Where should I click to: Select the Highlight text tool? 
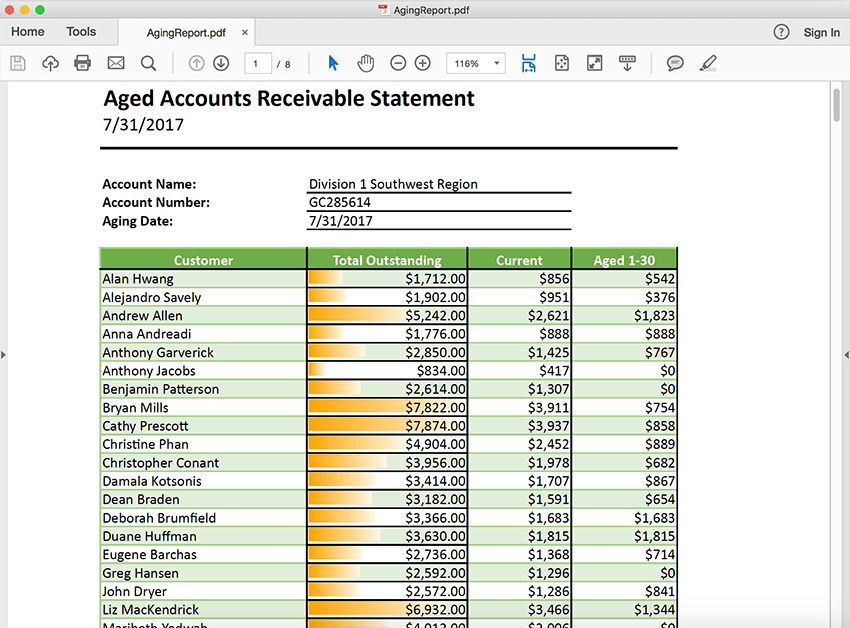pos(708,62)
